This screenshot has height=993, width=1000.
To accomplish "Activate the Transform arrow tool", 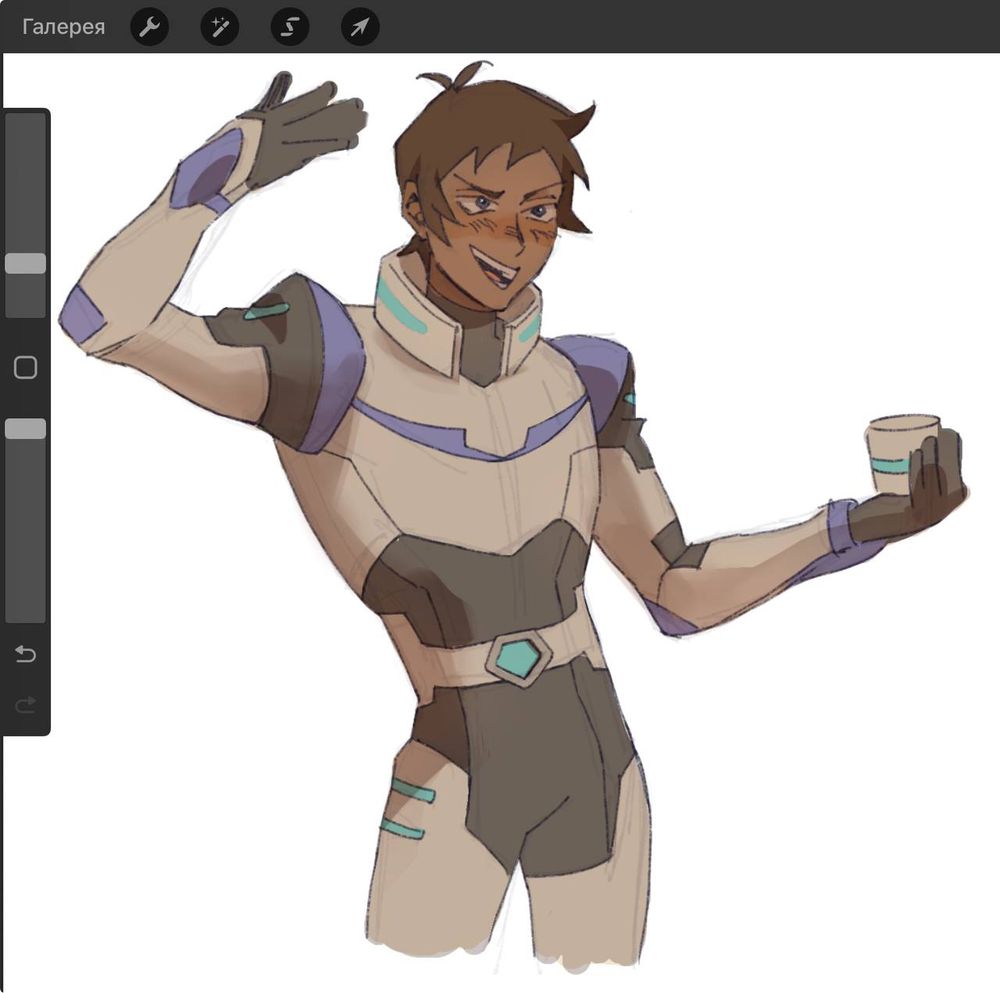I will [360, 27].
